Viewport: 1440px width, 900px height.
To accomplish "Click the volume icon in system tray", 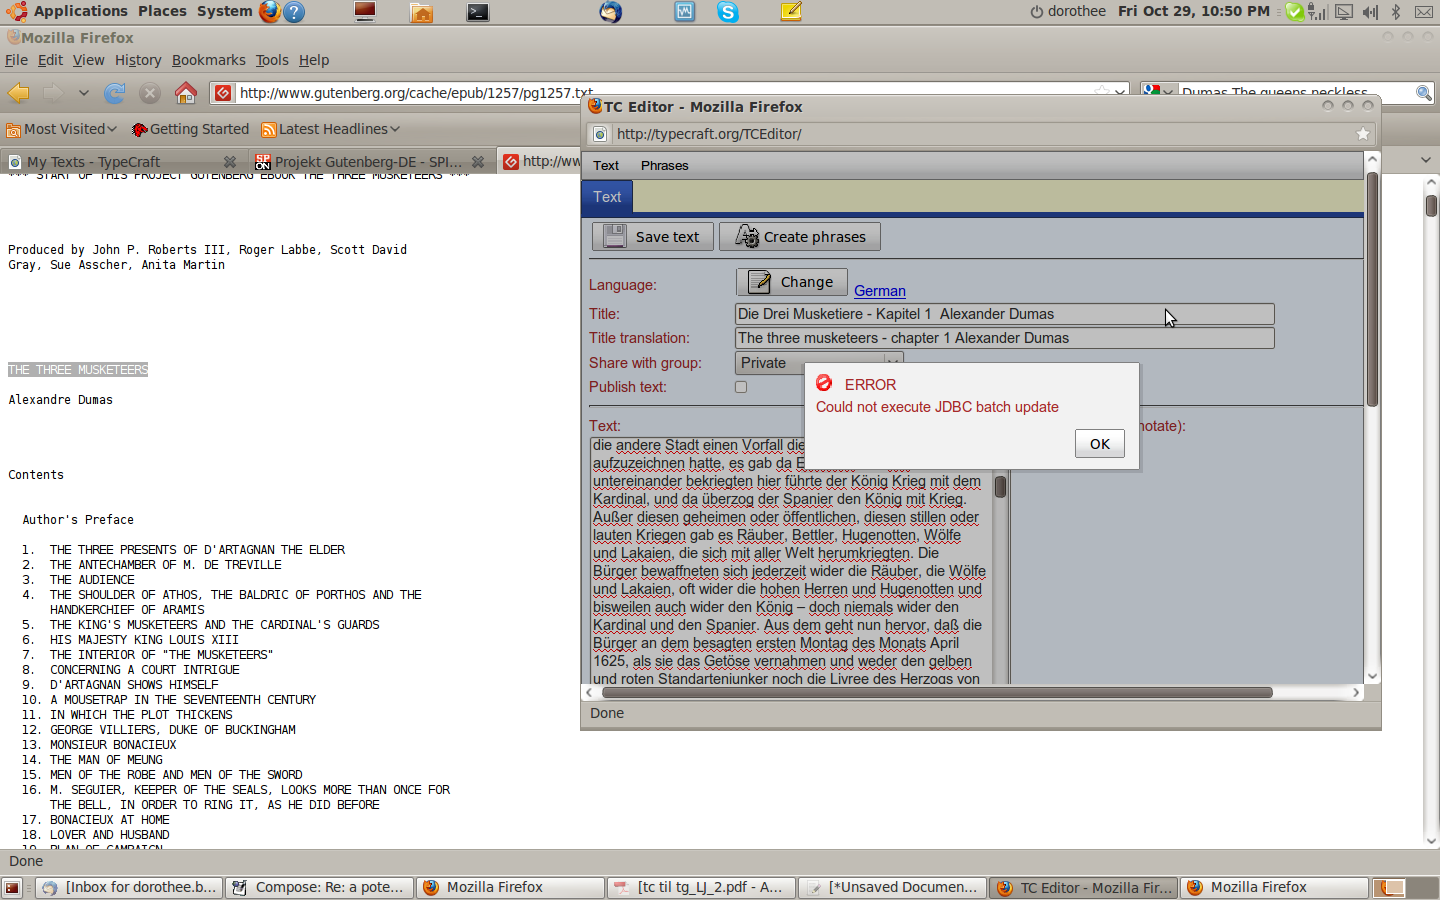I will coord(1370,12).
